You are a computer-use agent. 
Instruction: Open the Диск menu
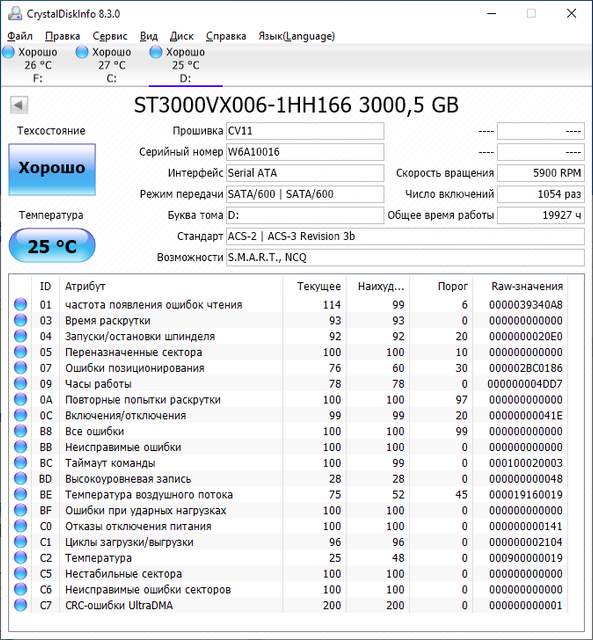click(181, 36)
